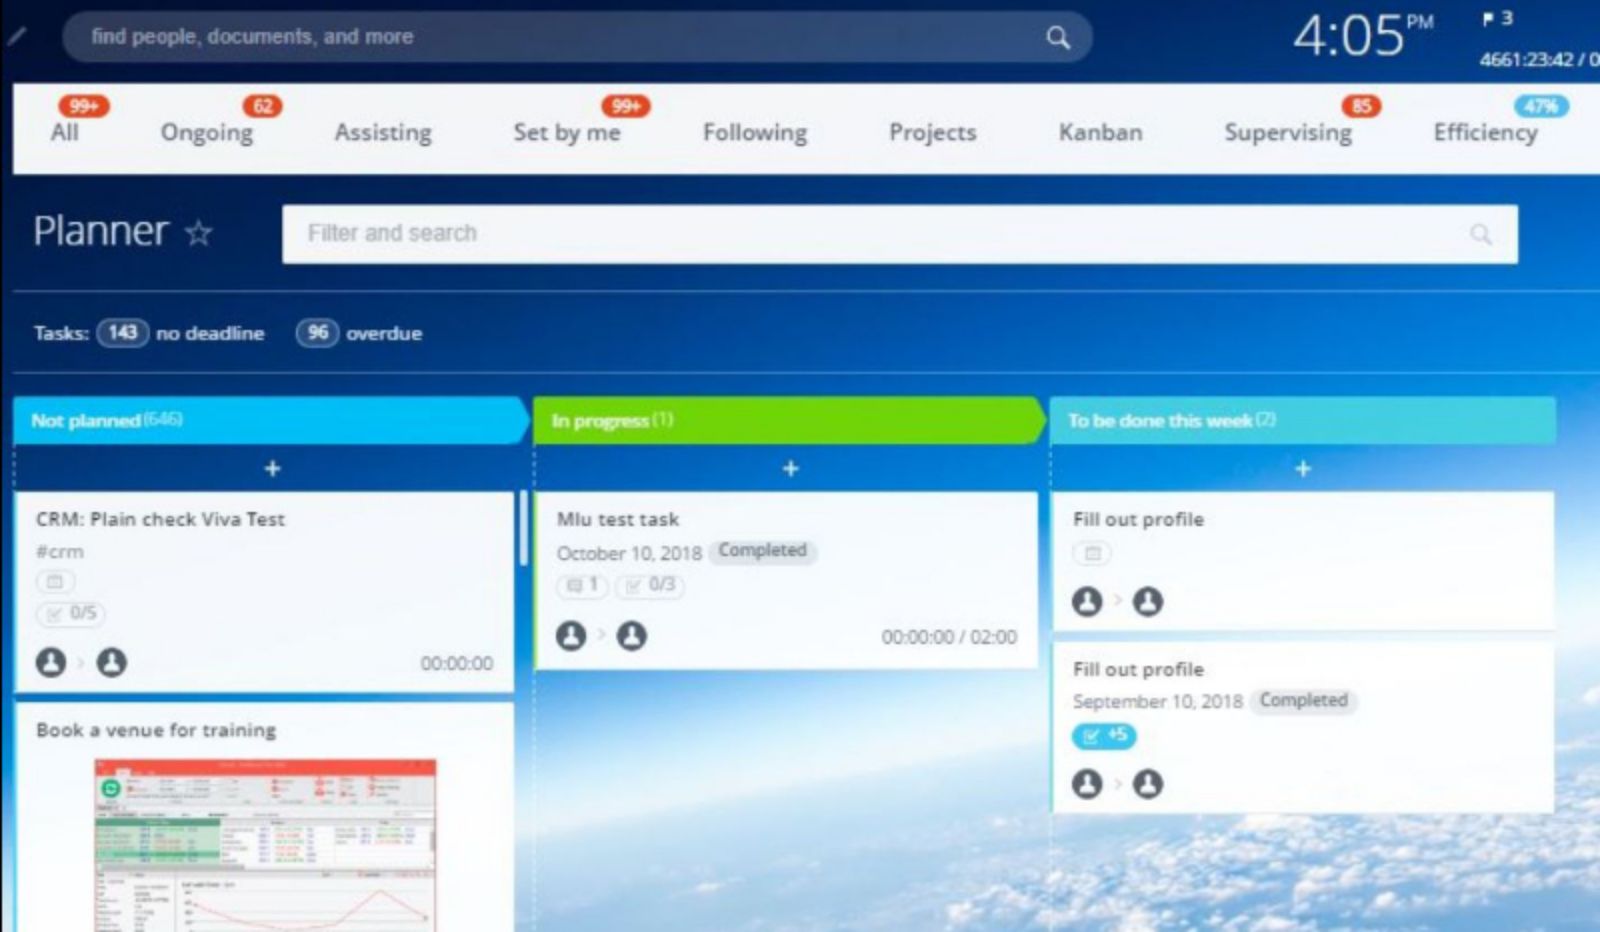Open the CRM: Plain check Viva Test task

pos(160,519)
